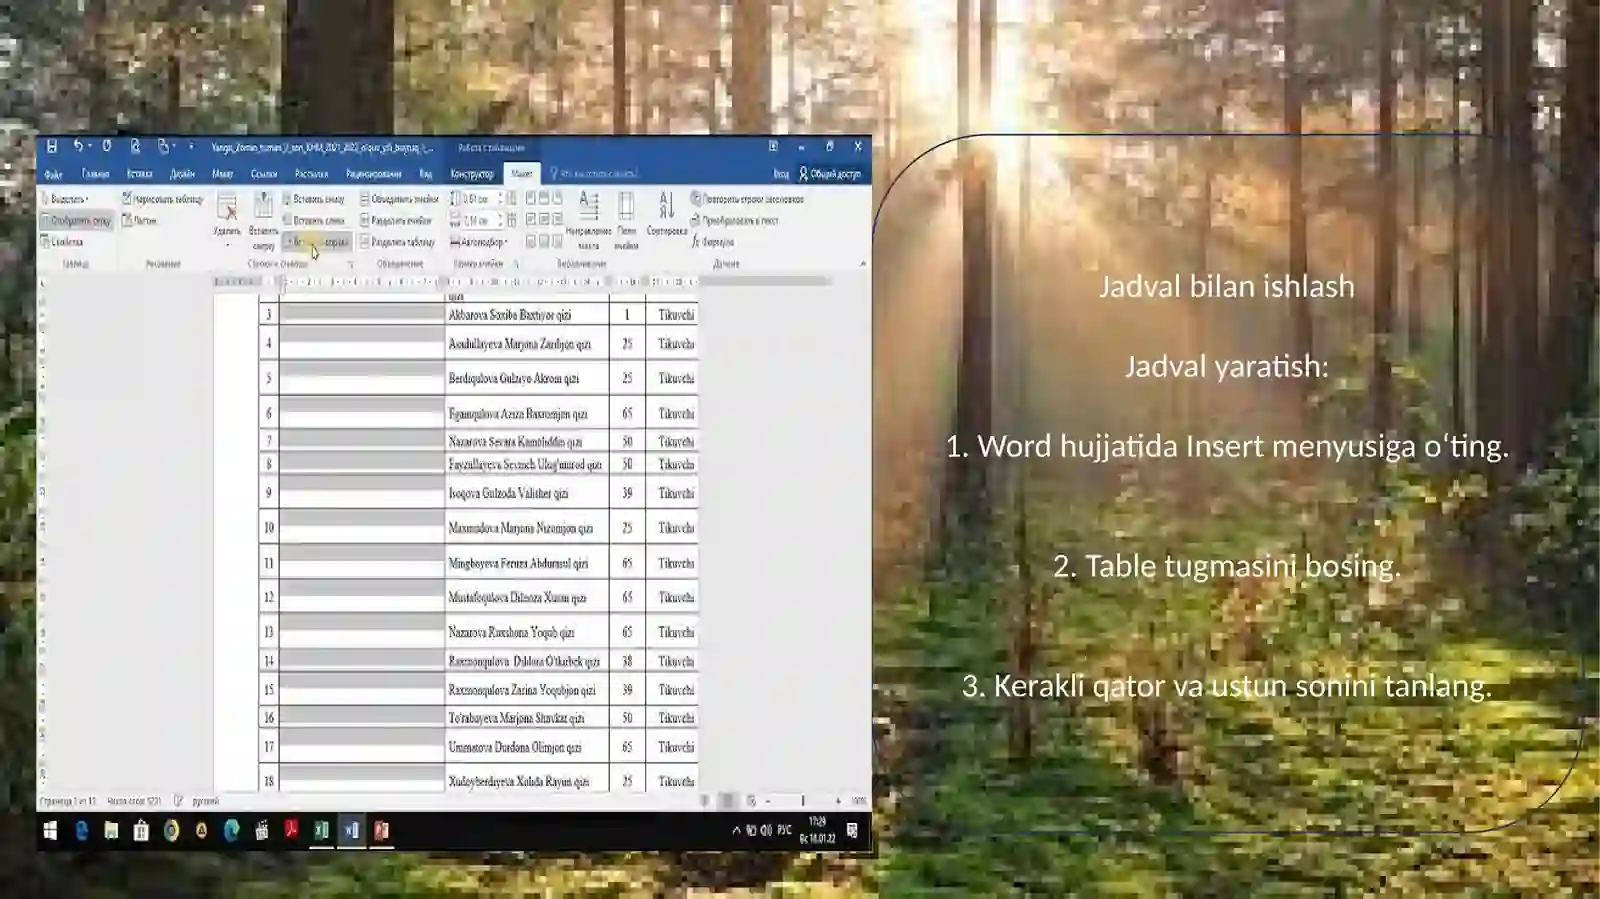Screen dimensions: 1600x899
Task: Open the Undo history dropdown arrow
Action: click(x=90, y=146)
